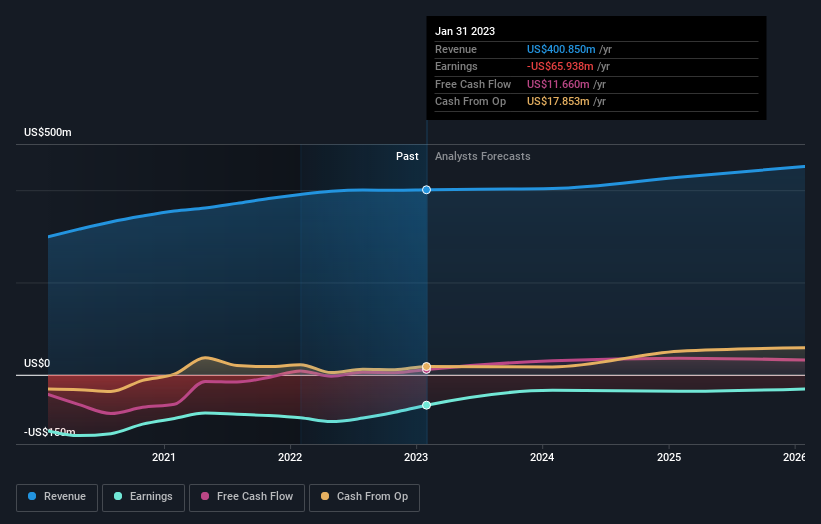Click the 2024 x-axis label
The image size is (821, 524).
542,457
